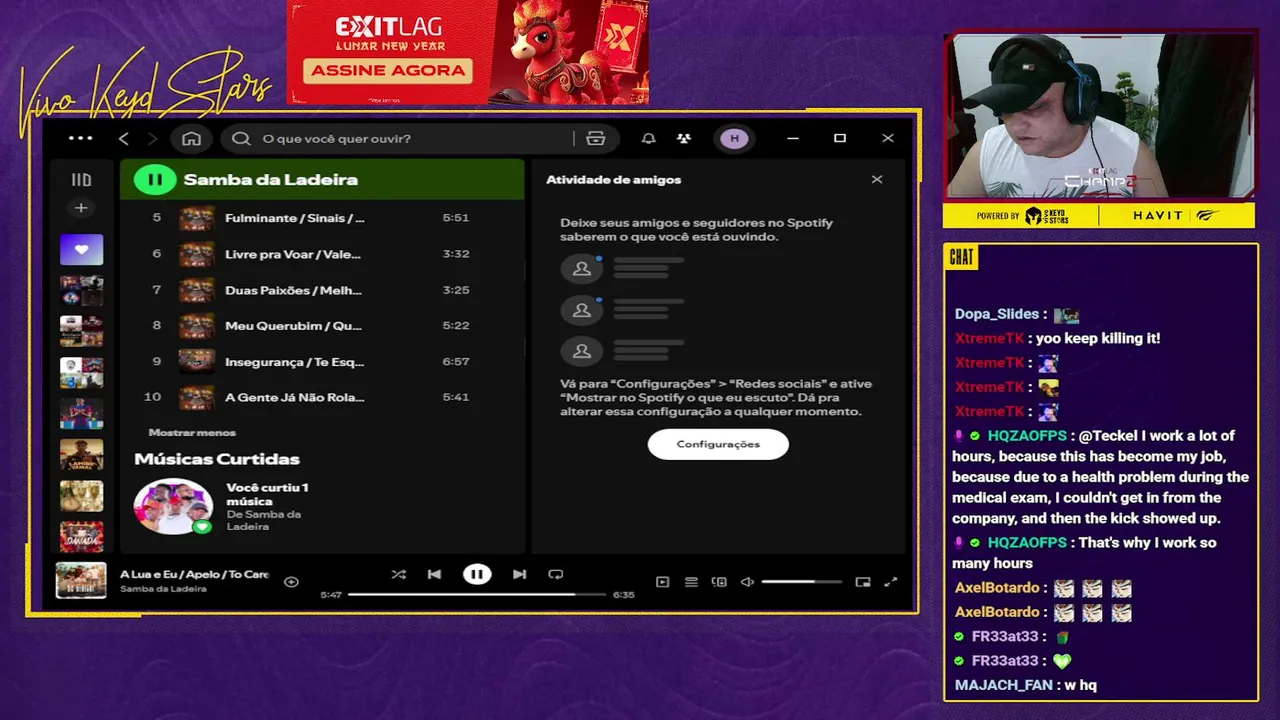Click the ExitLag 'ASSINE AGORA' banner
Viewport: 1280px width, 720px height.
(x=388, y=71)
